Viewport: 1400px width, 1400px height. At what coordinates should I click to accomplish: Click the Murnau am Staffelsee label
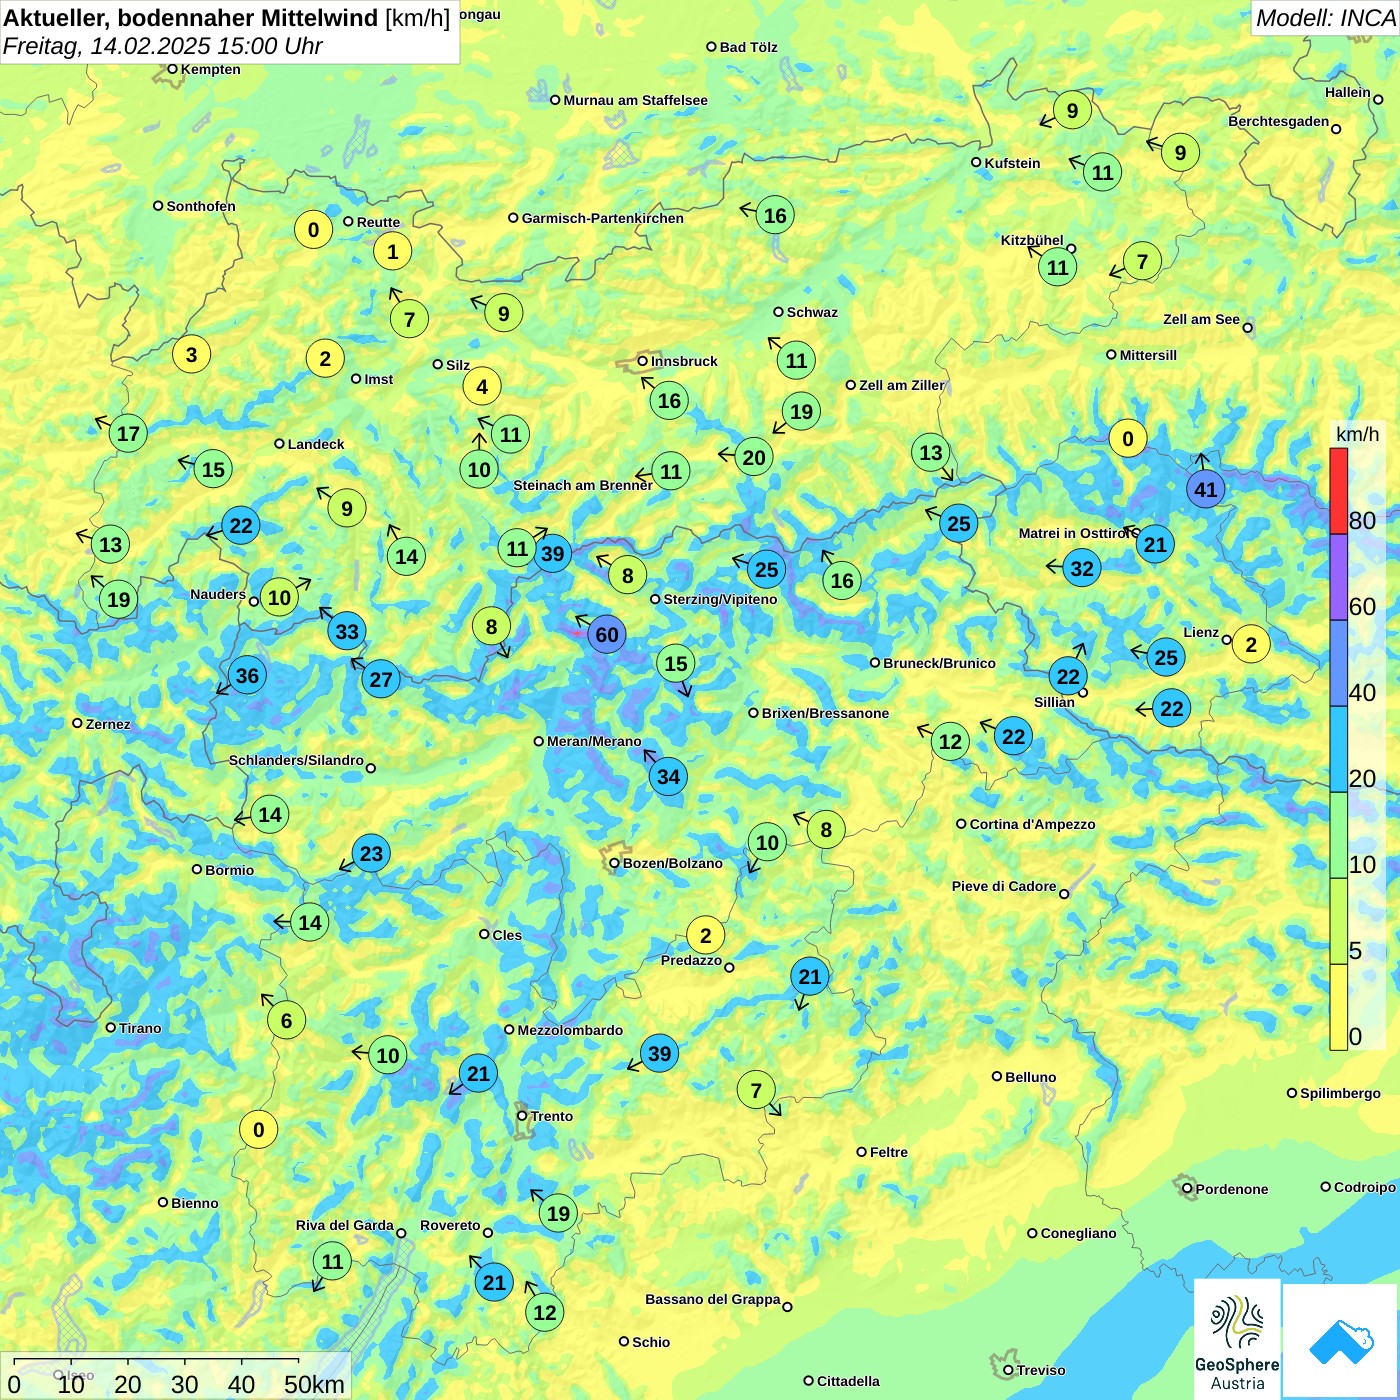(635, 100)
